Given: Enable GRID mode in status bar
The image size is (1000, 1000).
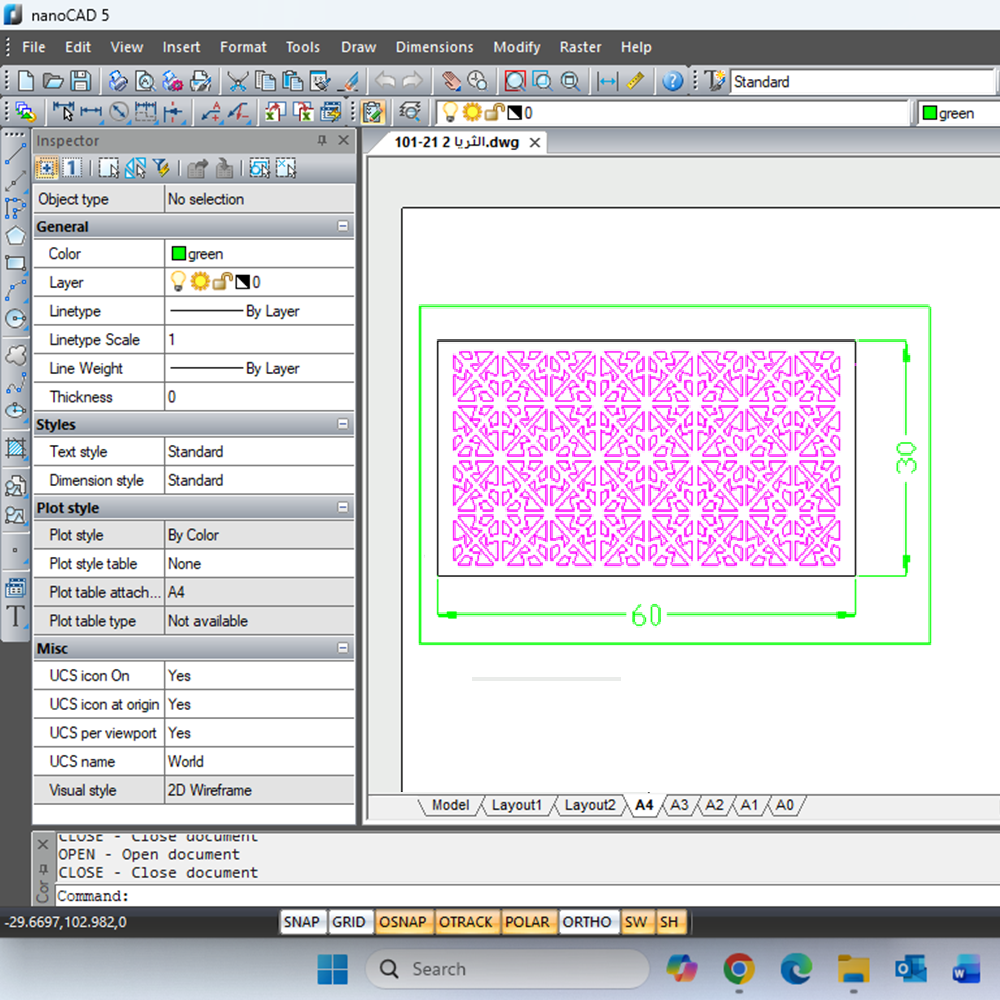Looking at the screenshot, I should [348, 922].
